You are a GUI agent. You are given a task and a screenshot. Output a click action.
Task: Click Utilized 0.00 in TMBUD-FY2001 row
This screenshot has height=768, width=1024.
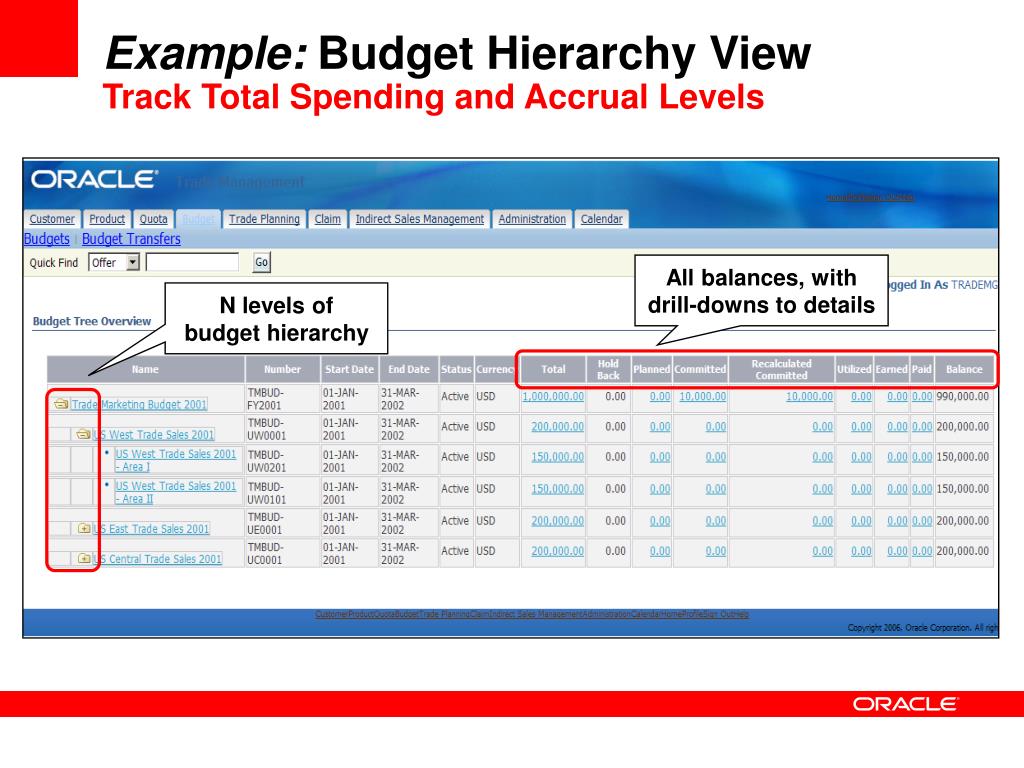point(861,396)
